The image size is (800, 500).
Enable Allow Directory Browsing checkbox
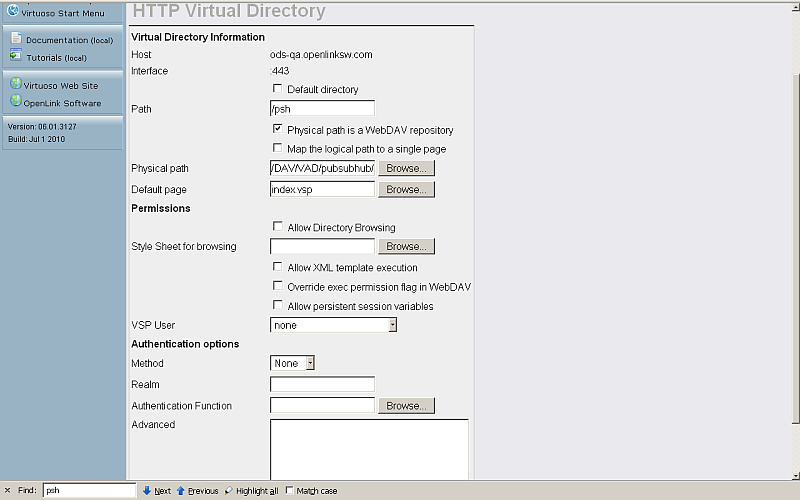[x=277, y=227]
